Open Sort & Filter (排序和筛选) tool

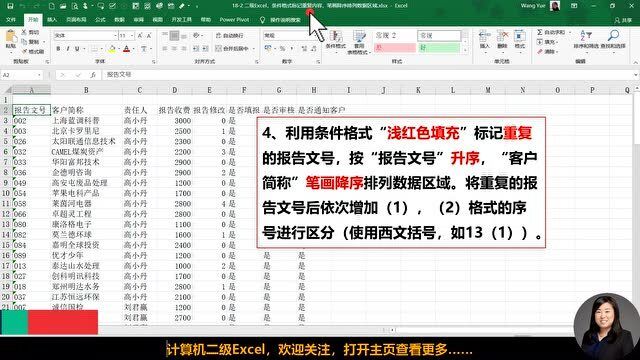(585, 40)
